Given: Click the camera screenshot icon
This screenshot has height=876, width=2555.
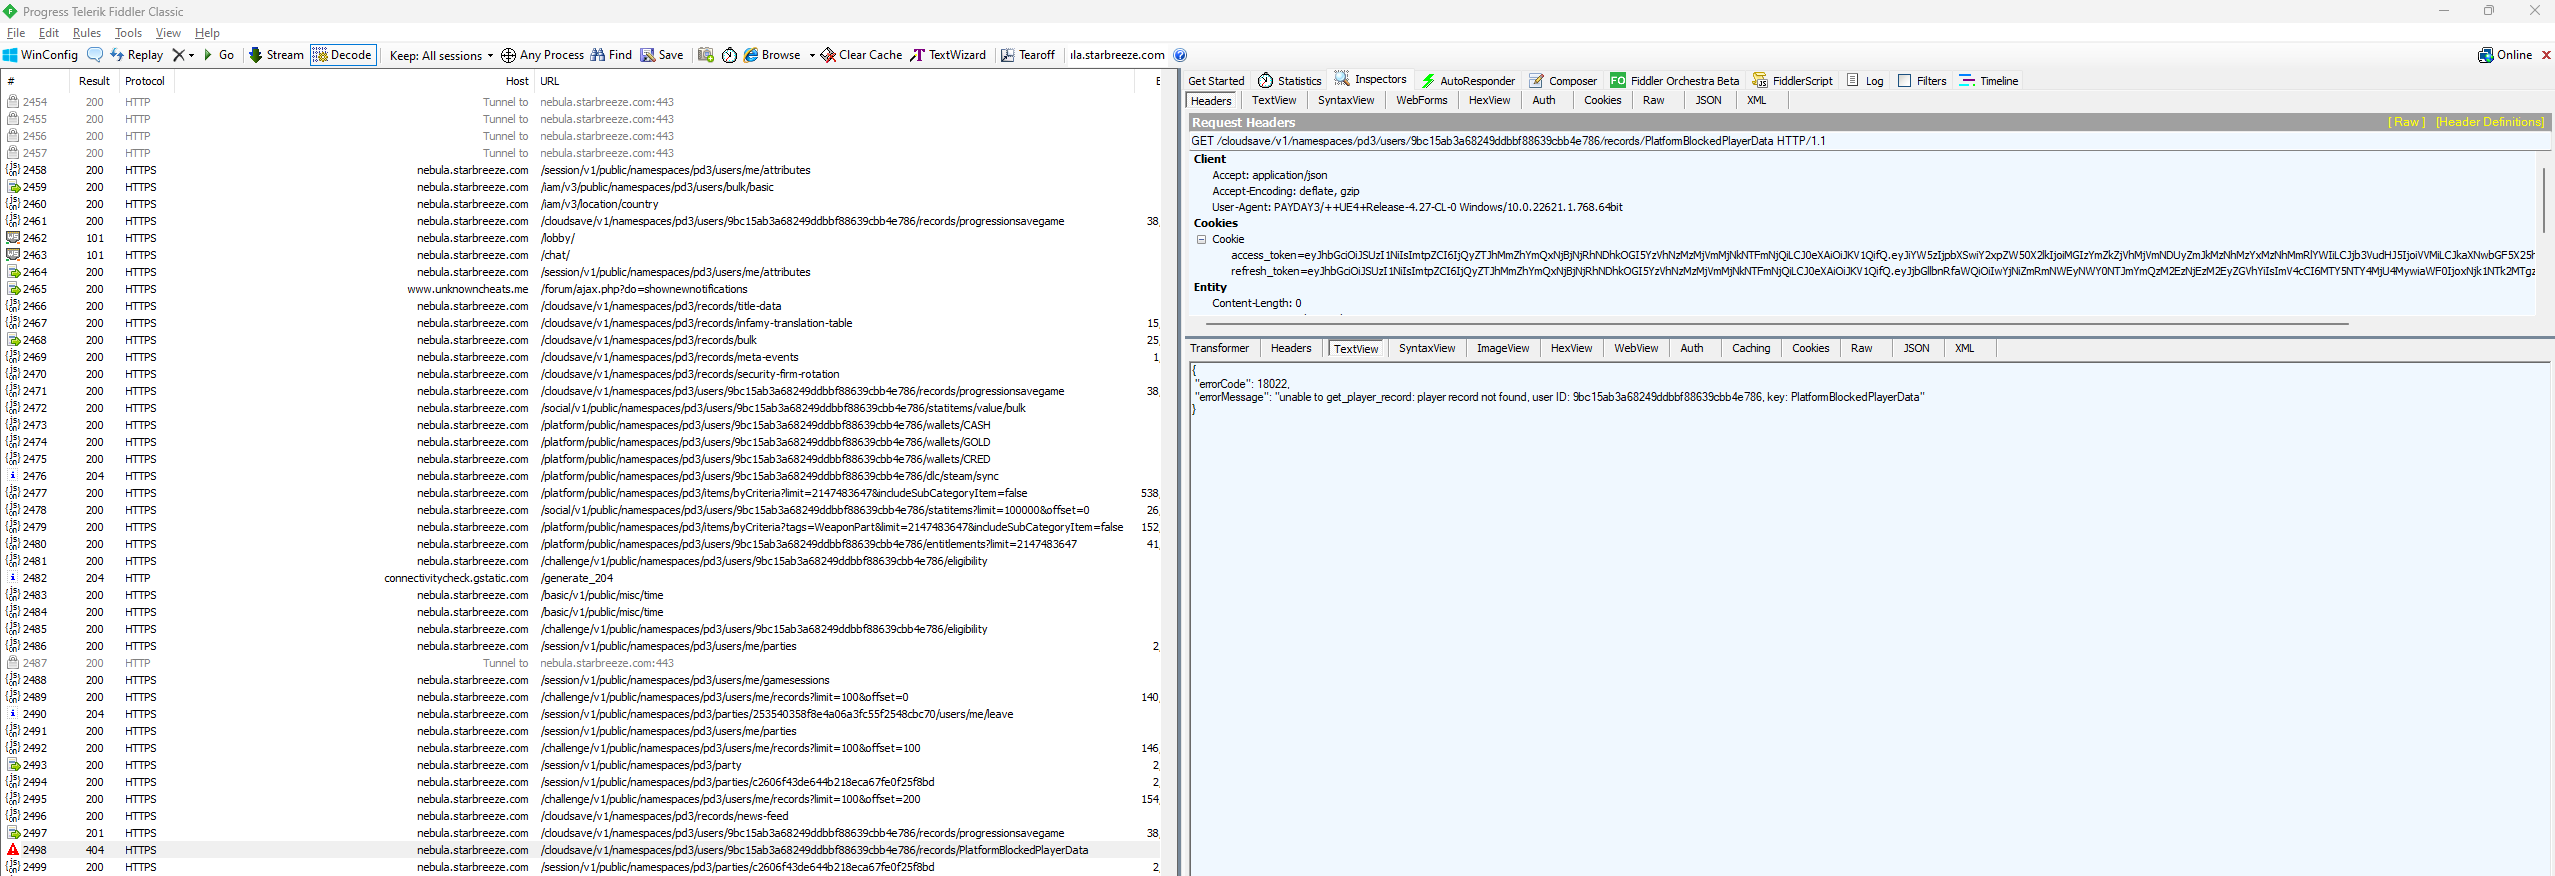Looking at the screenshot, I should 706,55.
